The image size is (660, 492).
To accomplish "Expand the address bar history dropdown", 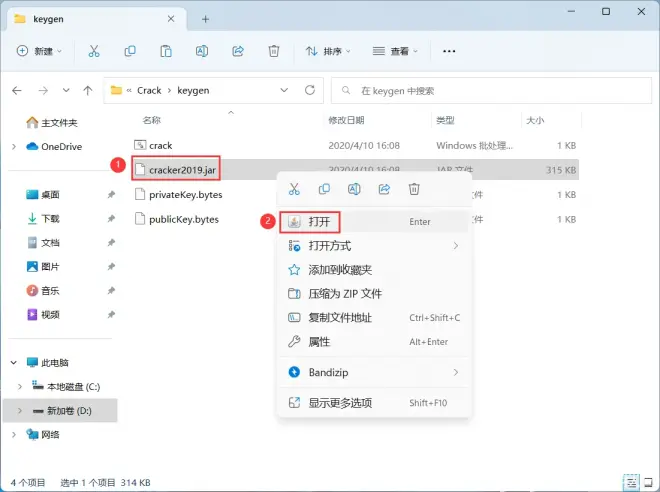I will (x=284, y=90).
